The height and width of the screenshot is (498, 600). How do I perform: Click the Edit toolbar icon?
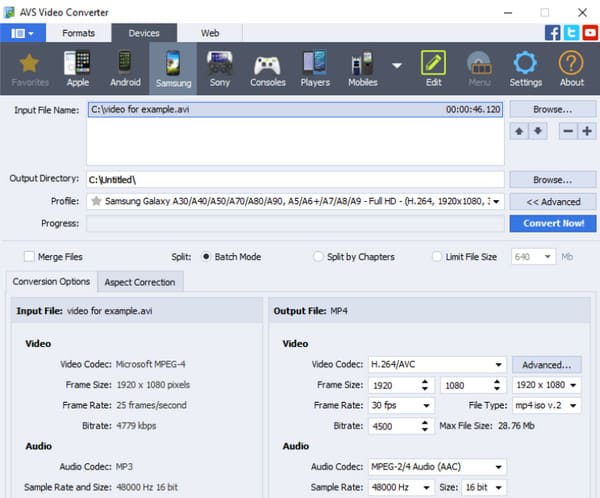pos(433,68)
